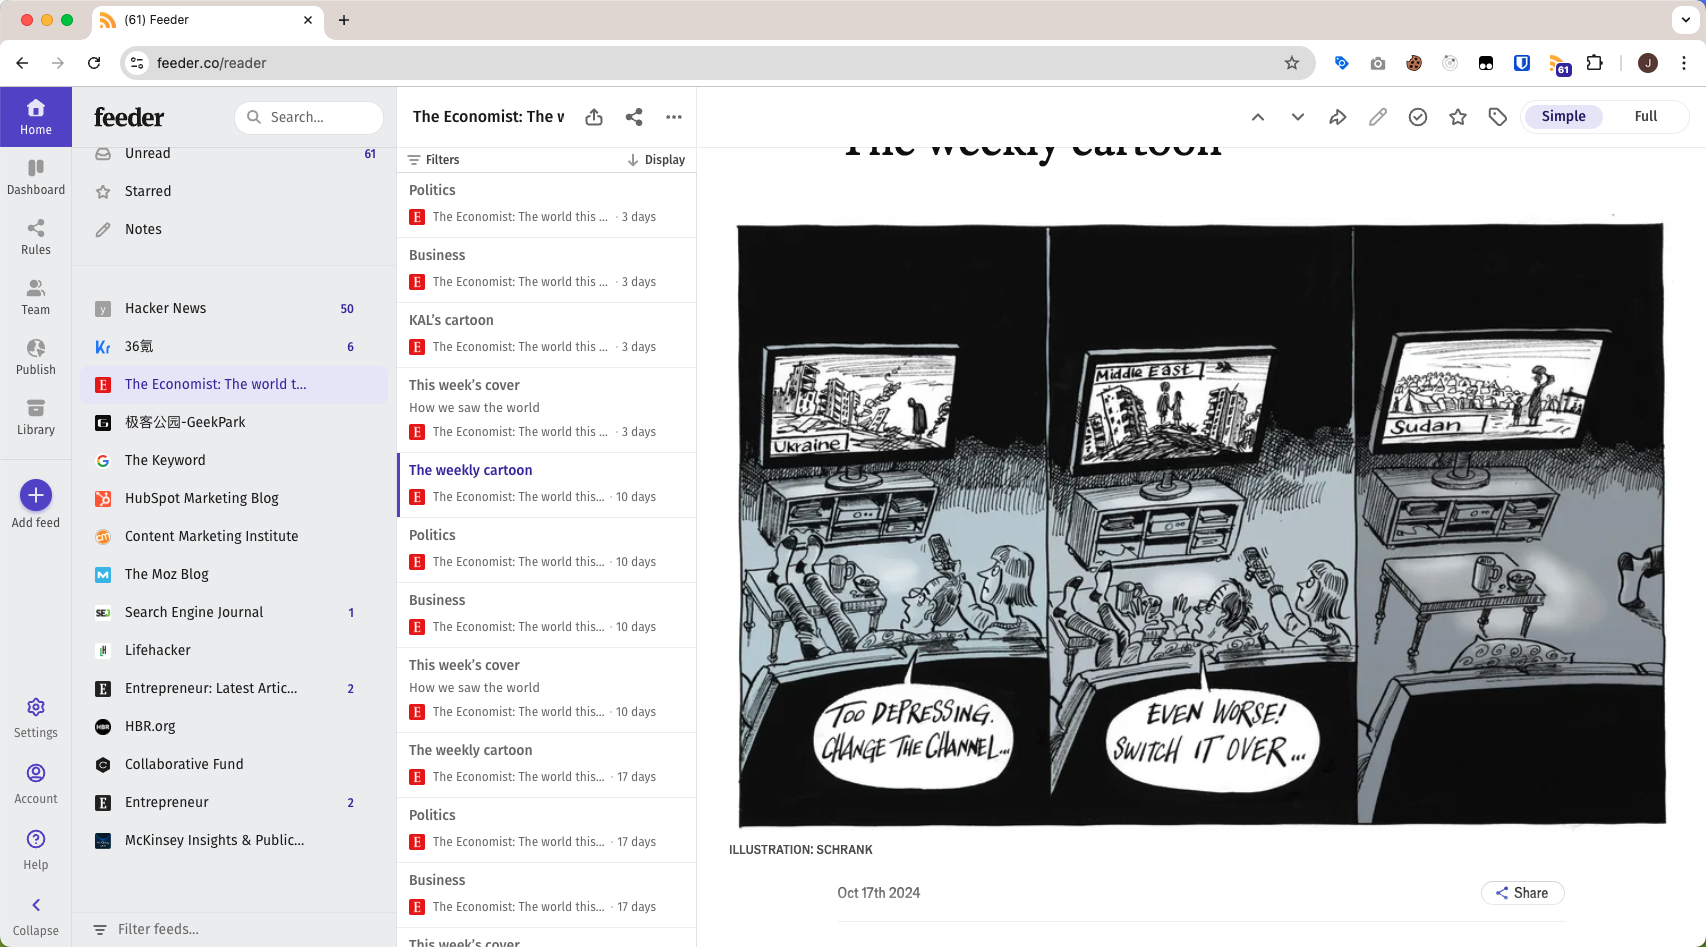The image size is (1706, 947).
Task: Select the HBR.org feed
Action: pyautogui.click(x=234, y=726)
